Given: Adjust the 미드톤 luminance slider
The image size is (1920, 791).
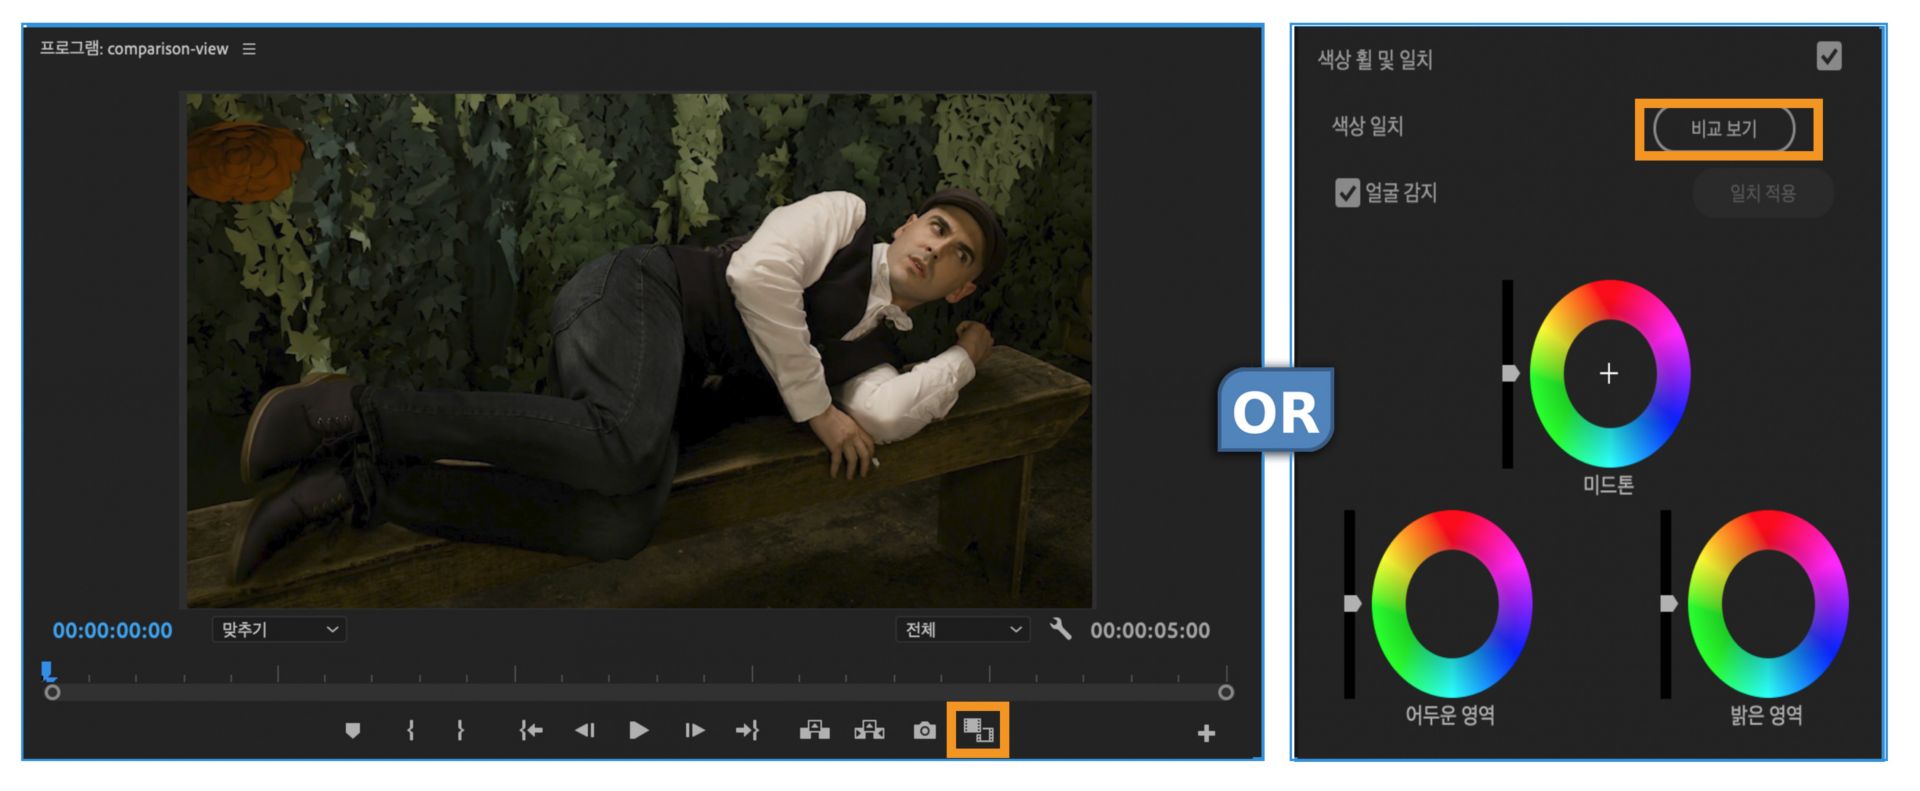Looking at the screenshot, I should [1509, 373].
